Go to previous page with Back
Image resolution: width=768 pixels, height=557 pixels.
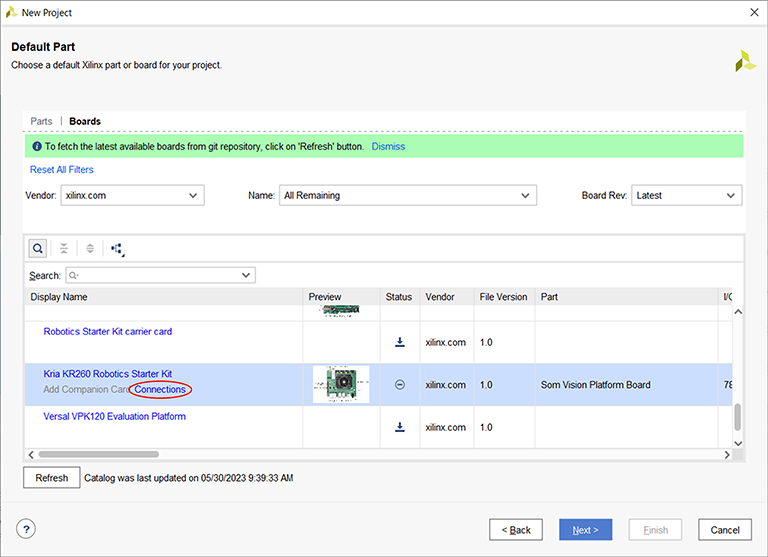[516, 530]
